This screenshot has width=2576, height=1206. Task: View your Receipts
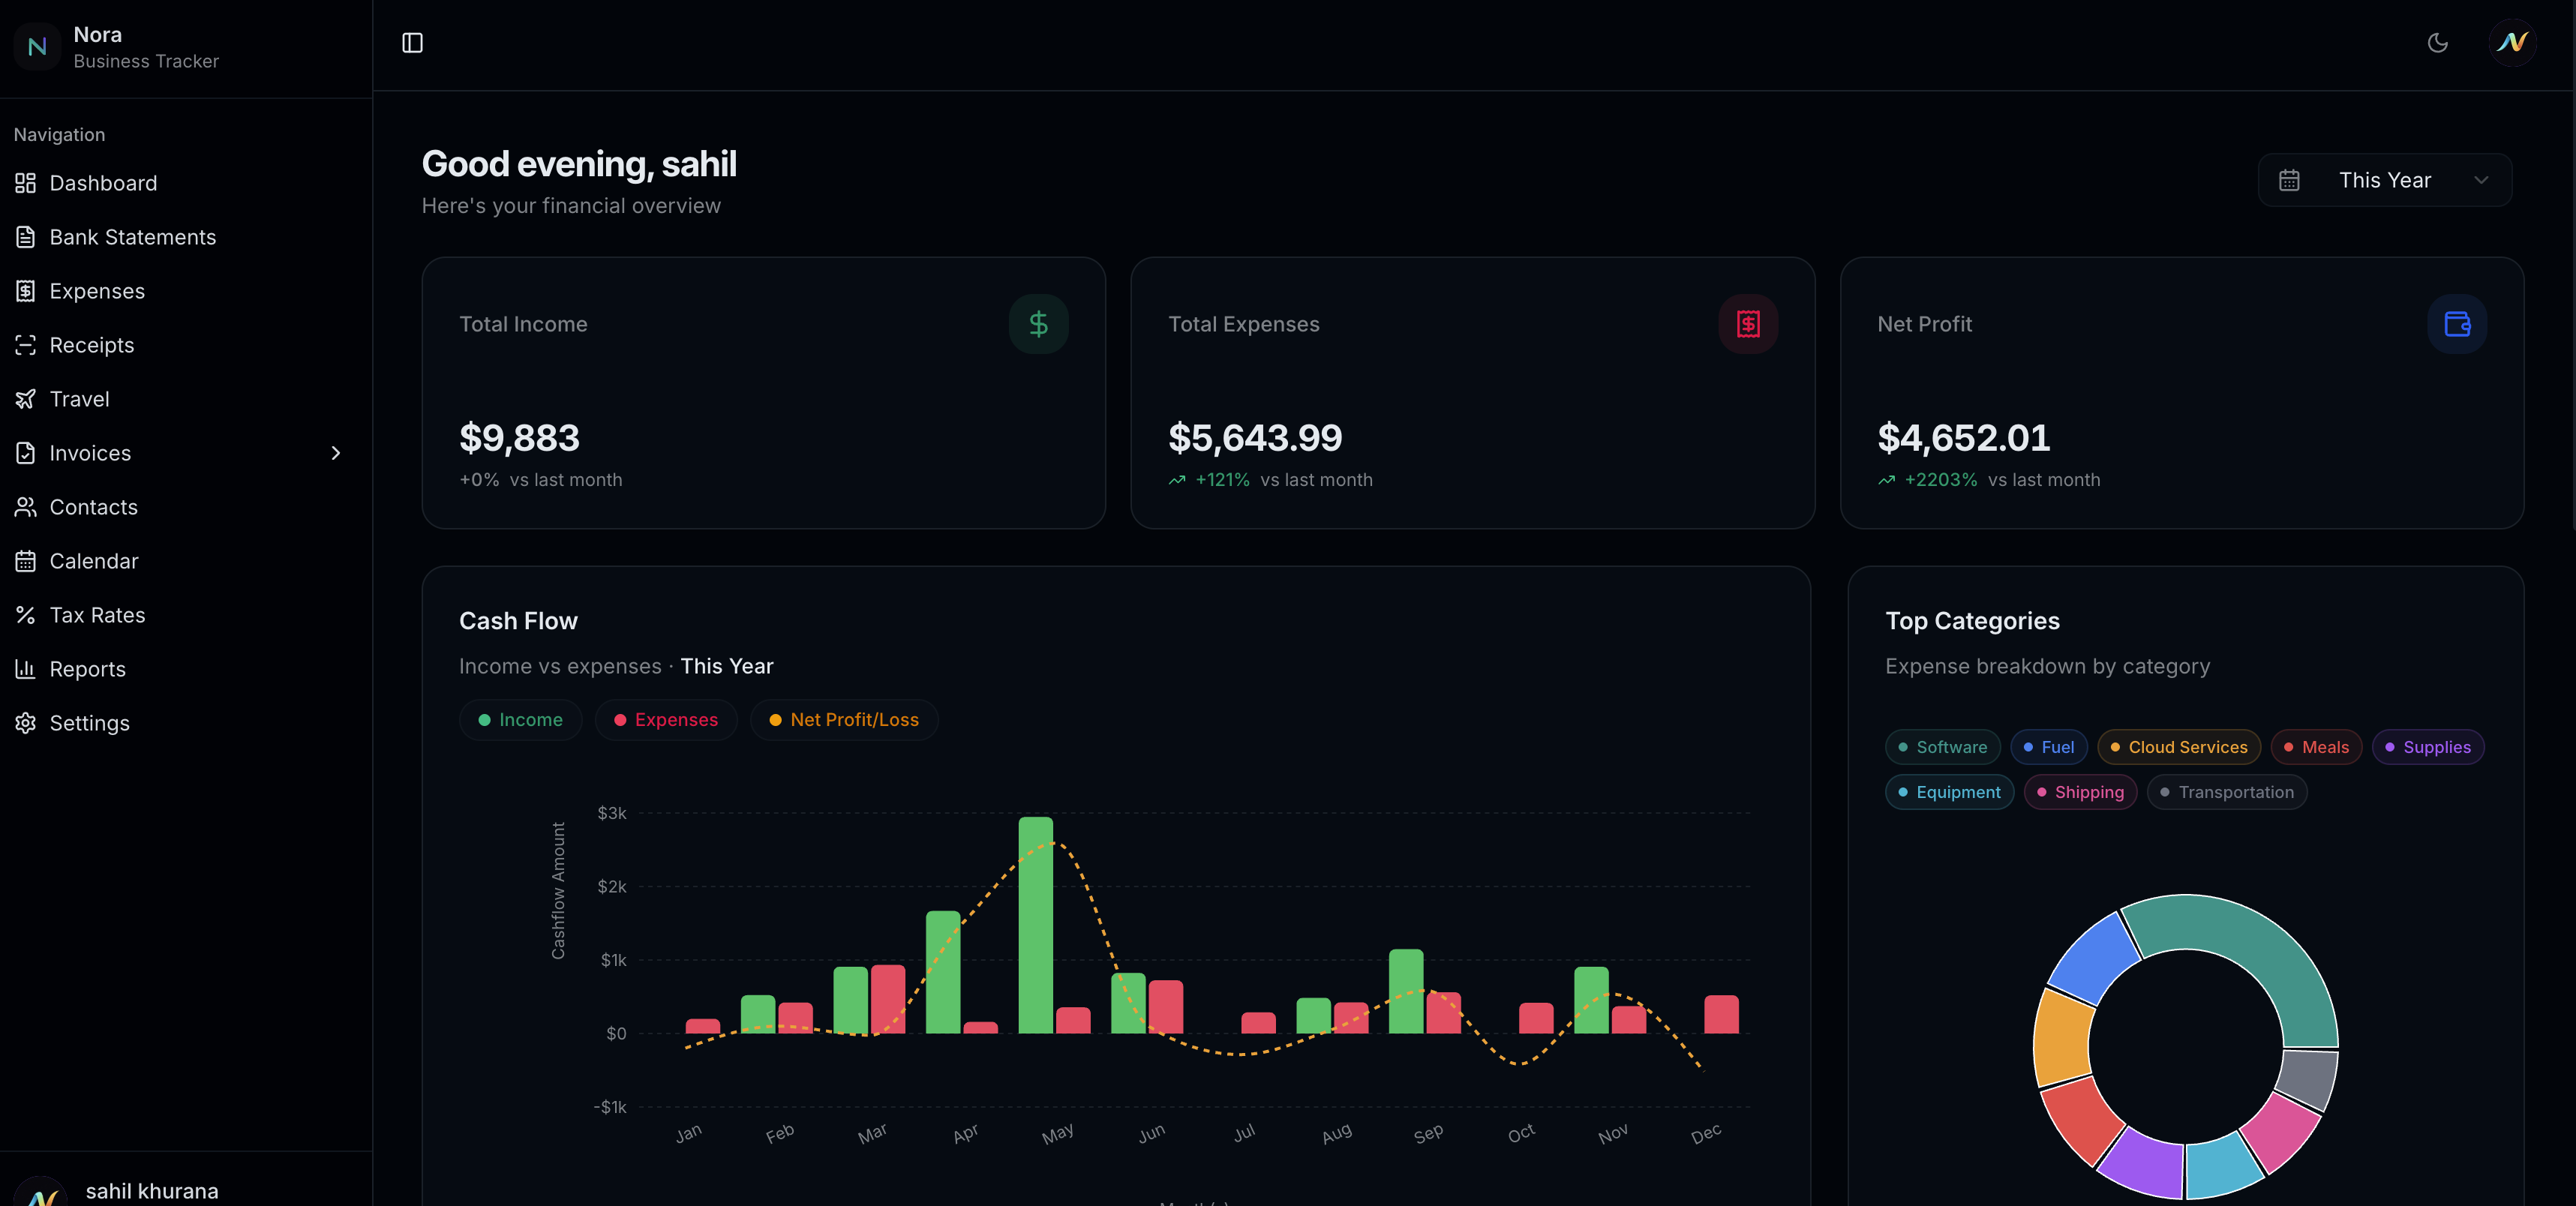[92, 345]
